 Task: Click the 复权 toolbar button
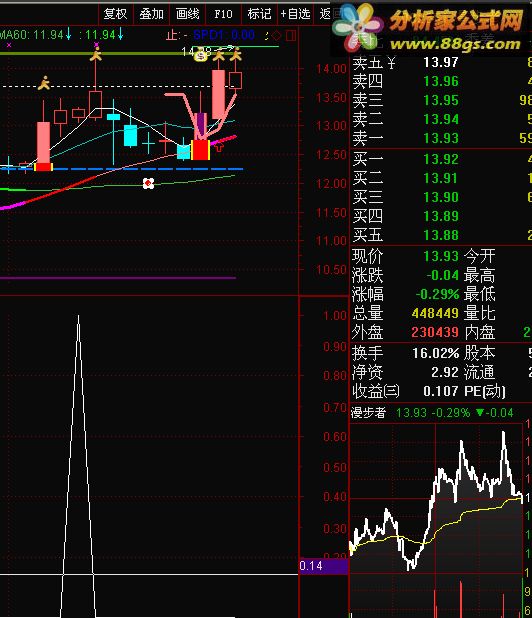point(115,14)
